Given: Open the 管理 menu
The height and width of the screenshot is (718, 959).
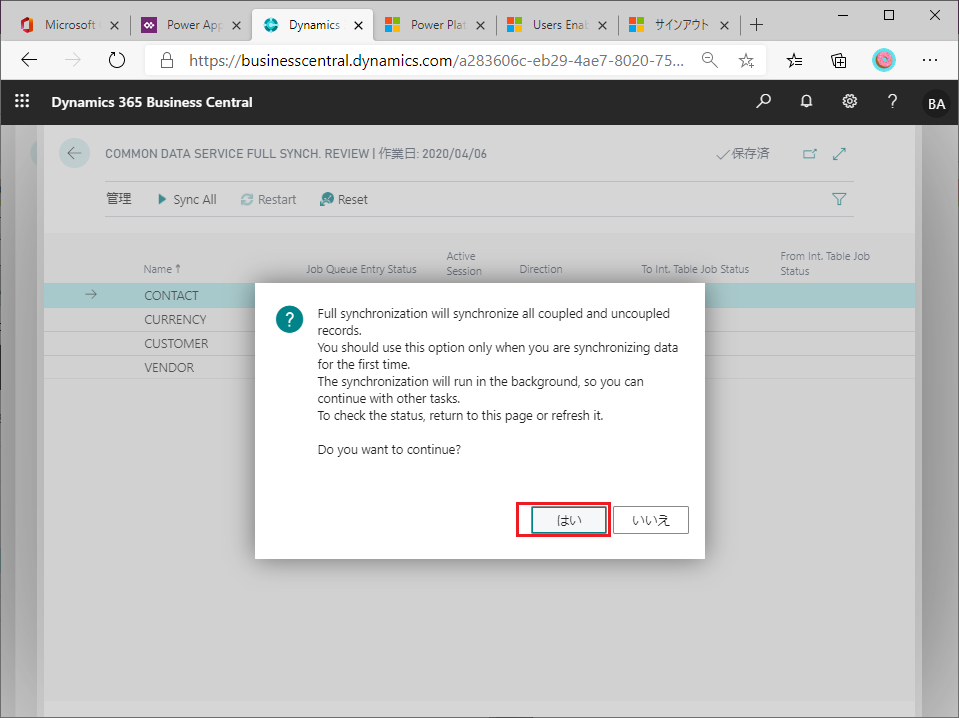Looking at the screenshot, I should coord(119,199).
